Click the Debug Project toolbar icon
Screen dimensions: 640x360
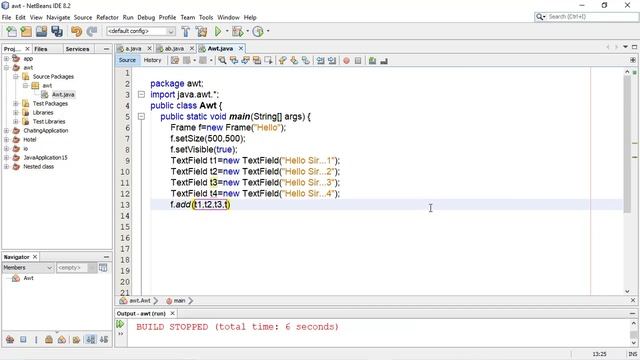[237, 31]
